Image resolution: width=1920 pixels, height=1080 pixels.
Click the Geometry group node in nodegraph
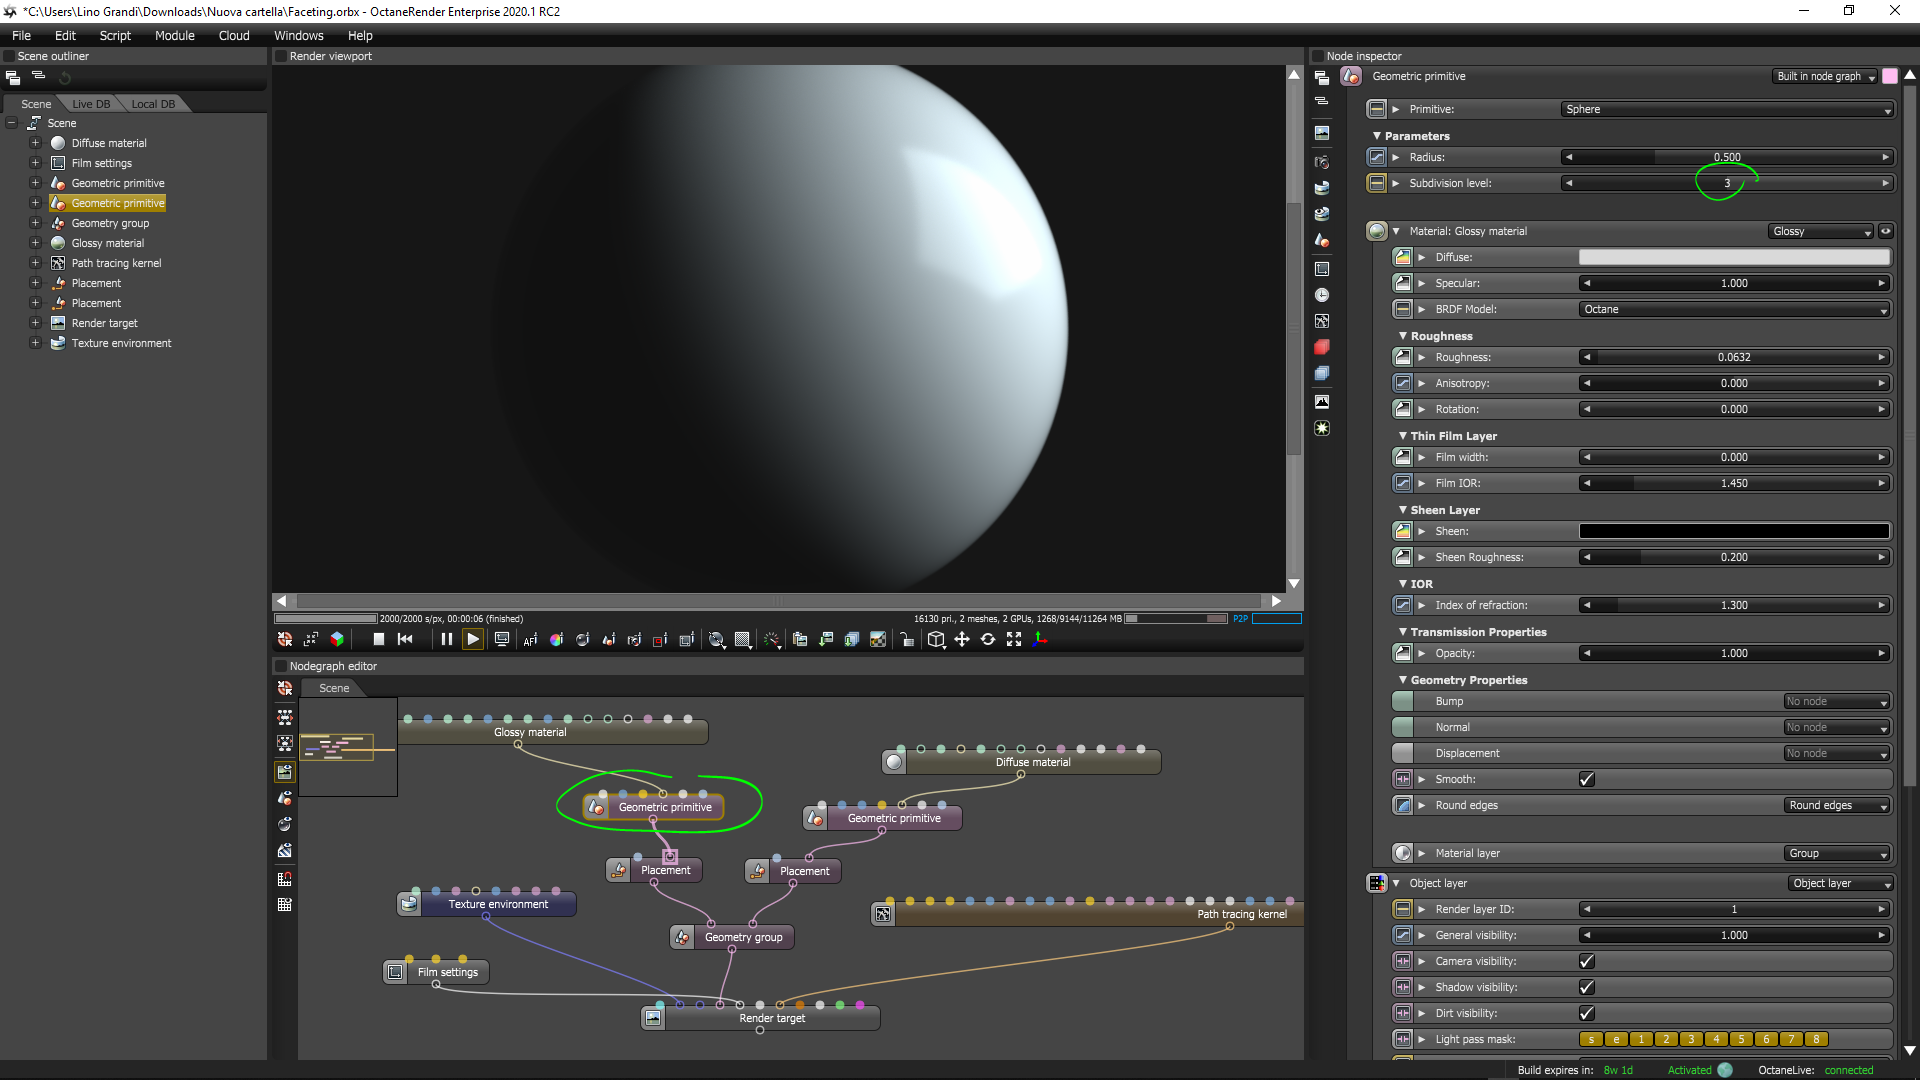point(743,937)
